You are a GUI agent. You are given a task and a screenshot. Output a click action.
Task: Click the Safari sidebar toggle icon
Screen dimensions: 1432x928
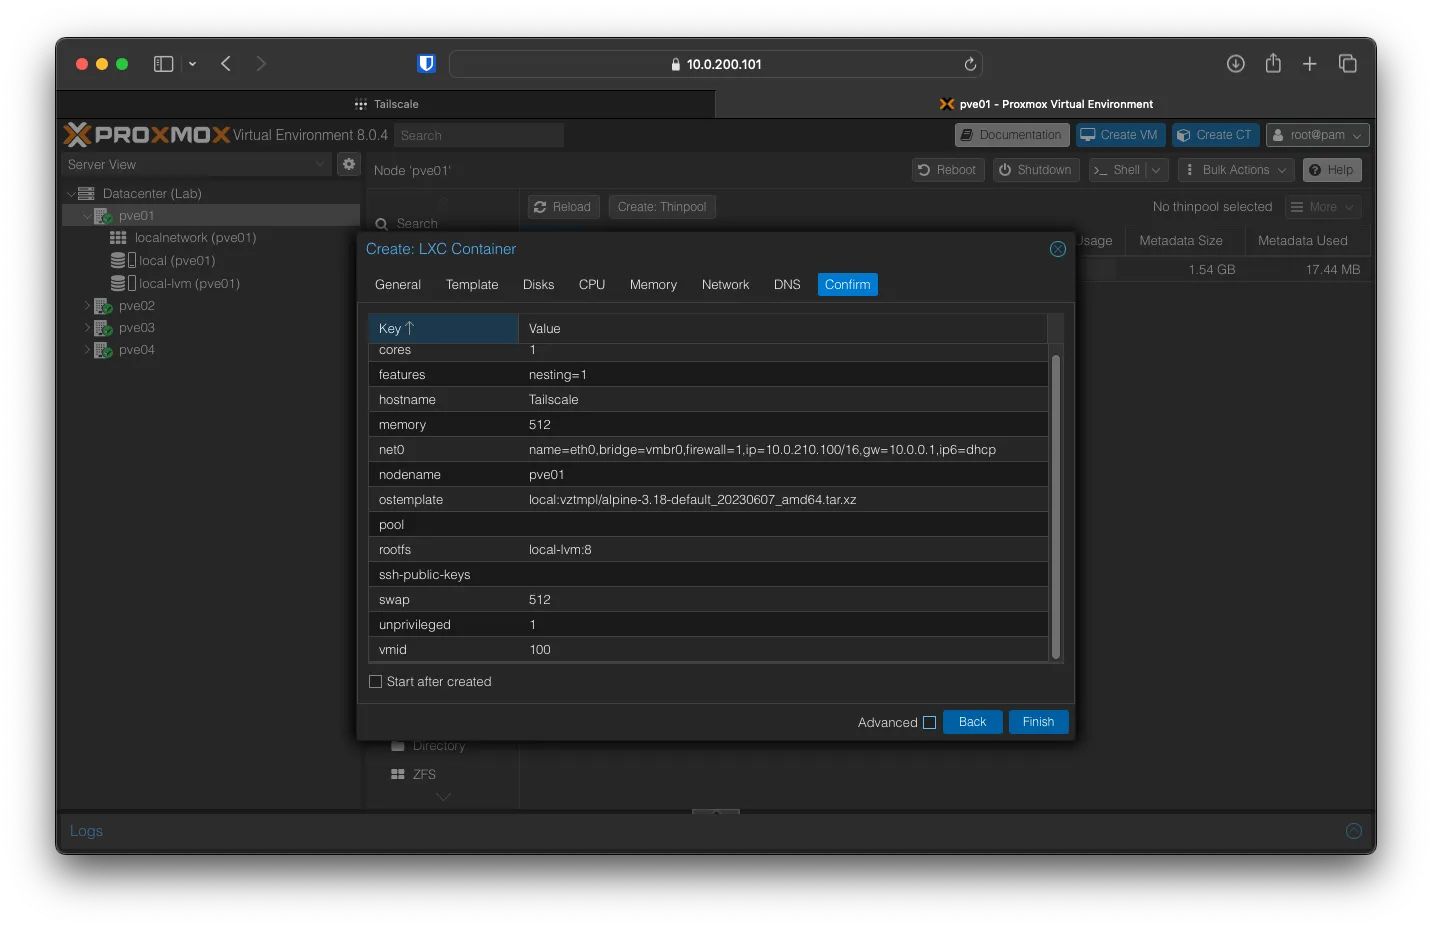163,64
